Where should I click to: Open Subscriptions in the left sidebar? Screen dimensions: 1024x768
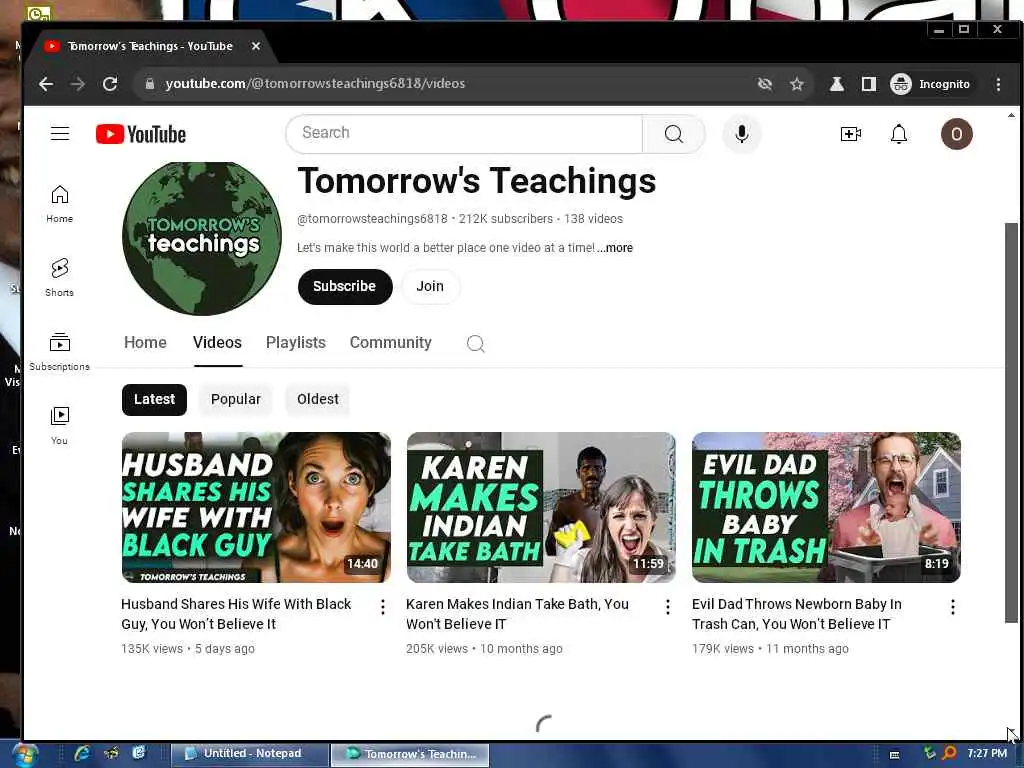pos(59,351)
